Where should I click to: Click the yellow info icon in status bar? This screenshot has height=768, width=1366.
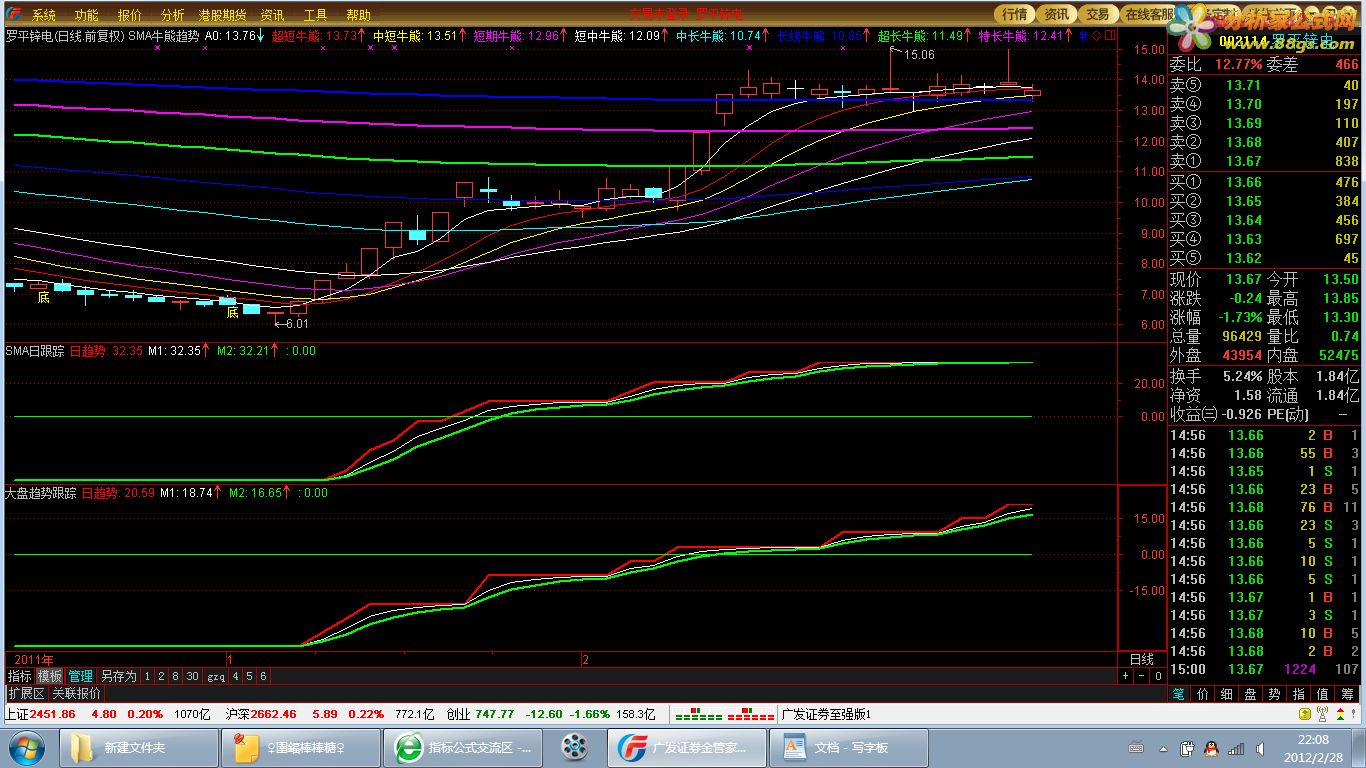tap(1304, 714)
